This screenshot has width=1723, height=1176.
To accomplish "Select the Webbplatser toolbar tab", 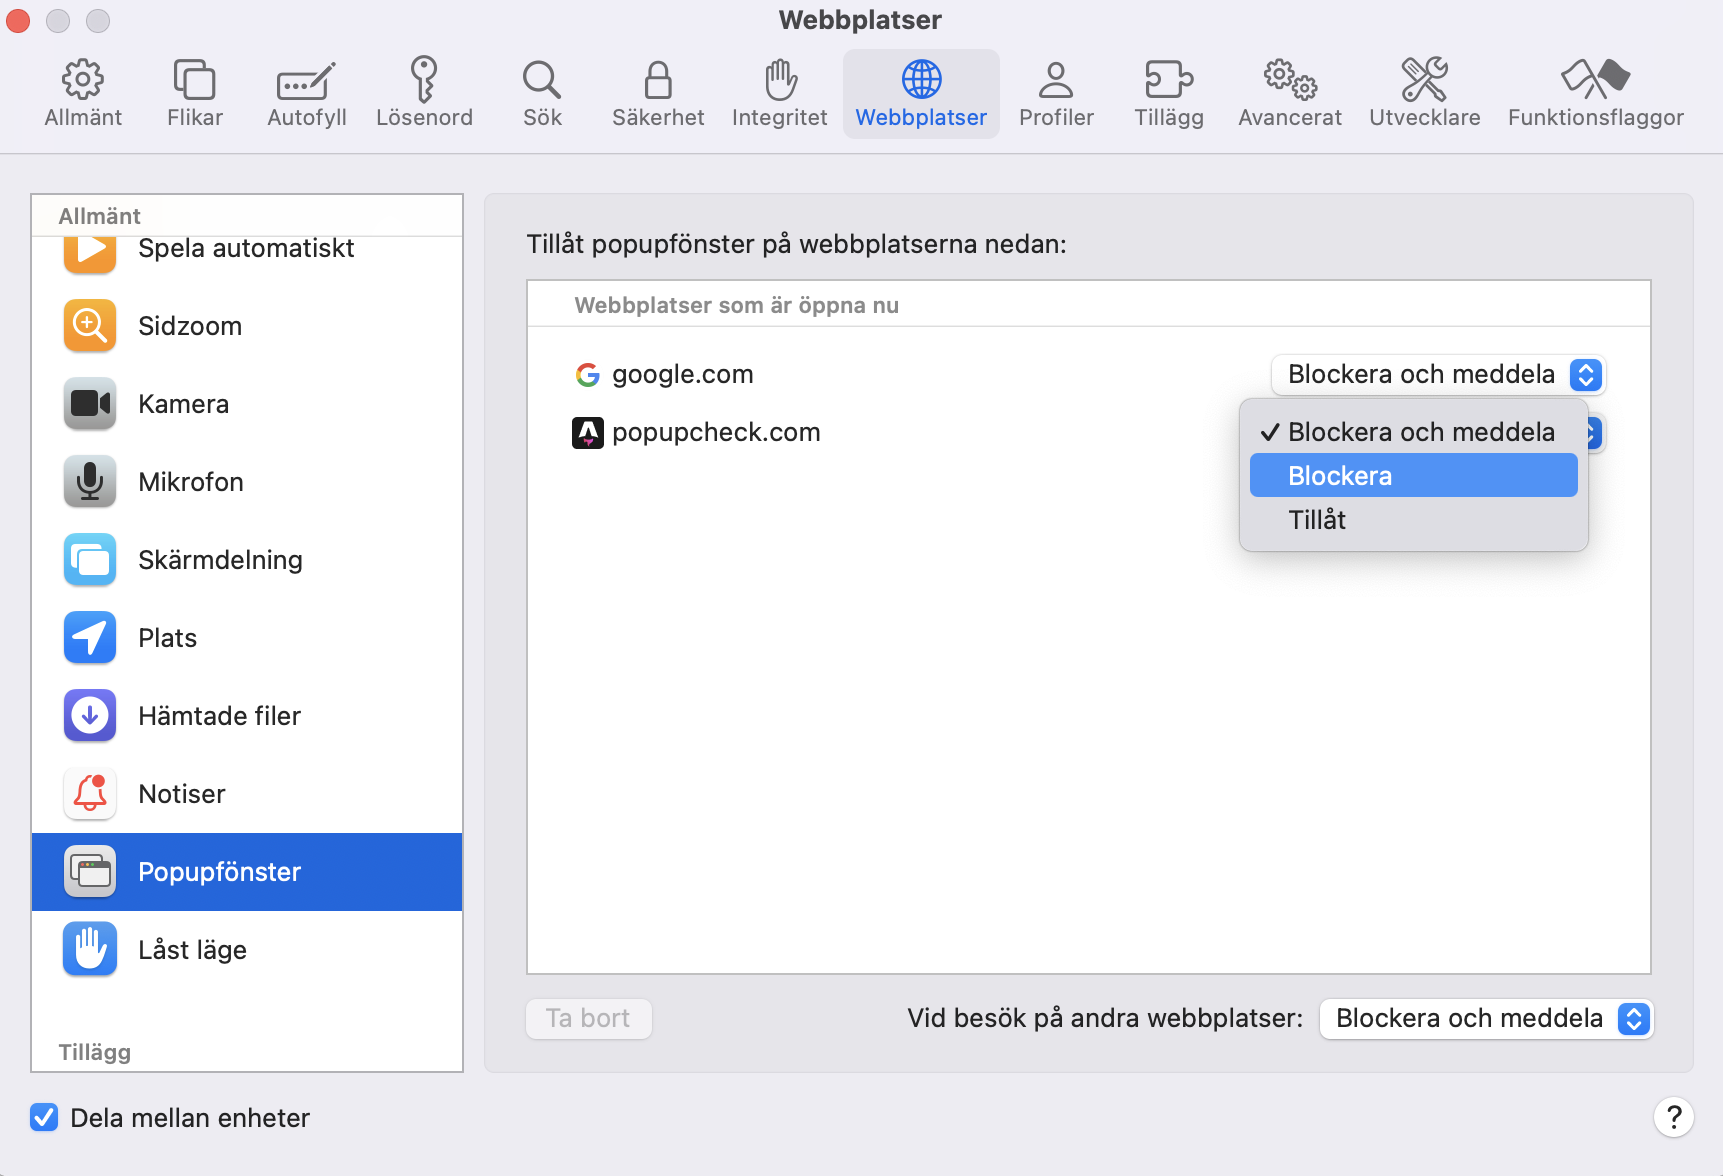I will click(921, 94).
